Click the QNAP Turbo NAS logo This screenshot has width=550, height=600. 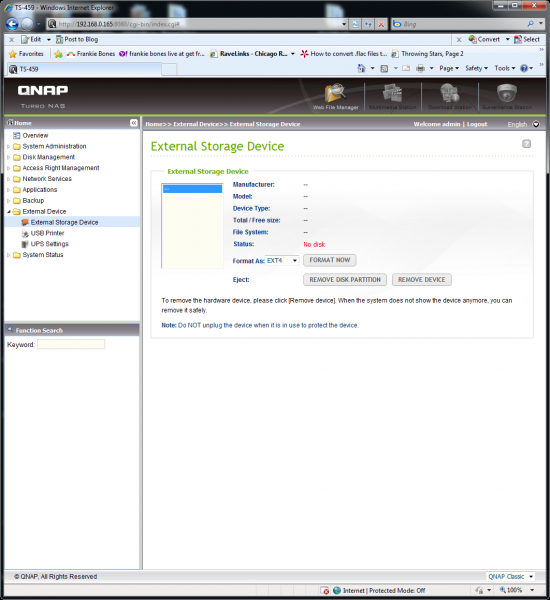coord(43,96)
